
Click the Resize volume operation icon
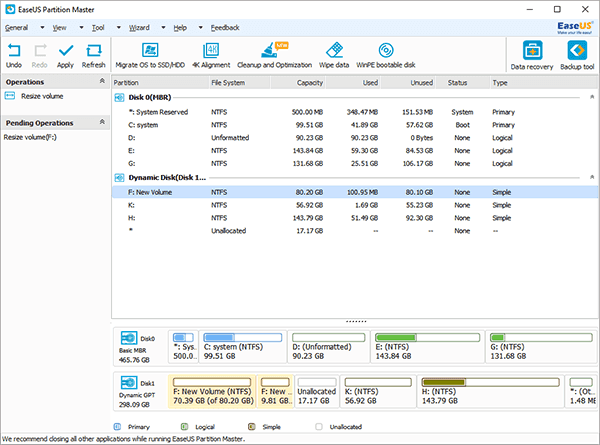[10, 96]
